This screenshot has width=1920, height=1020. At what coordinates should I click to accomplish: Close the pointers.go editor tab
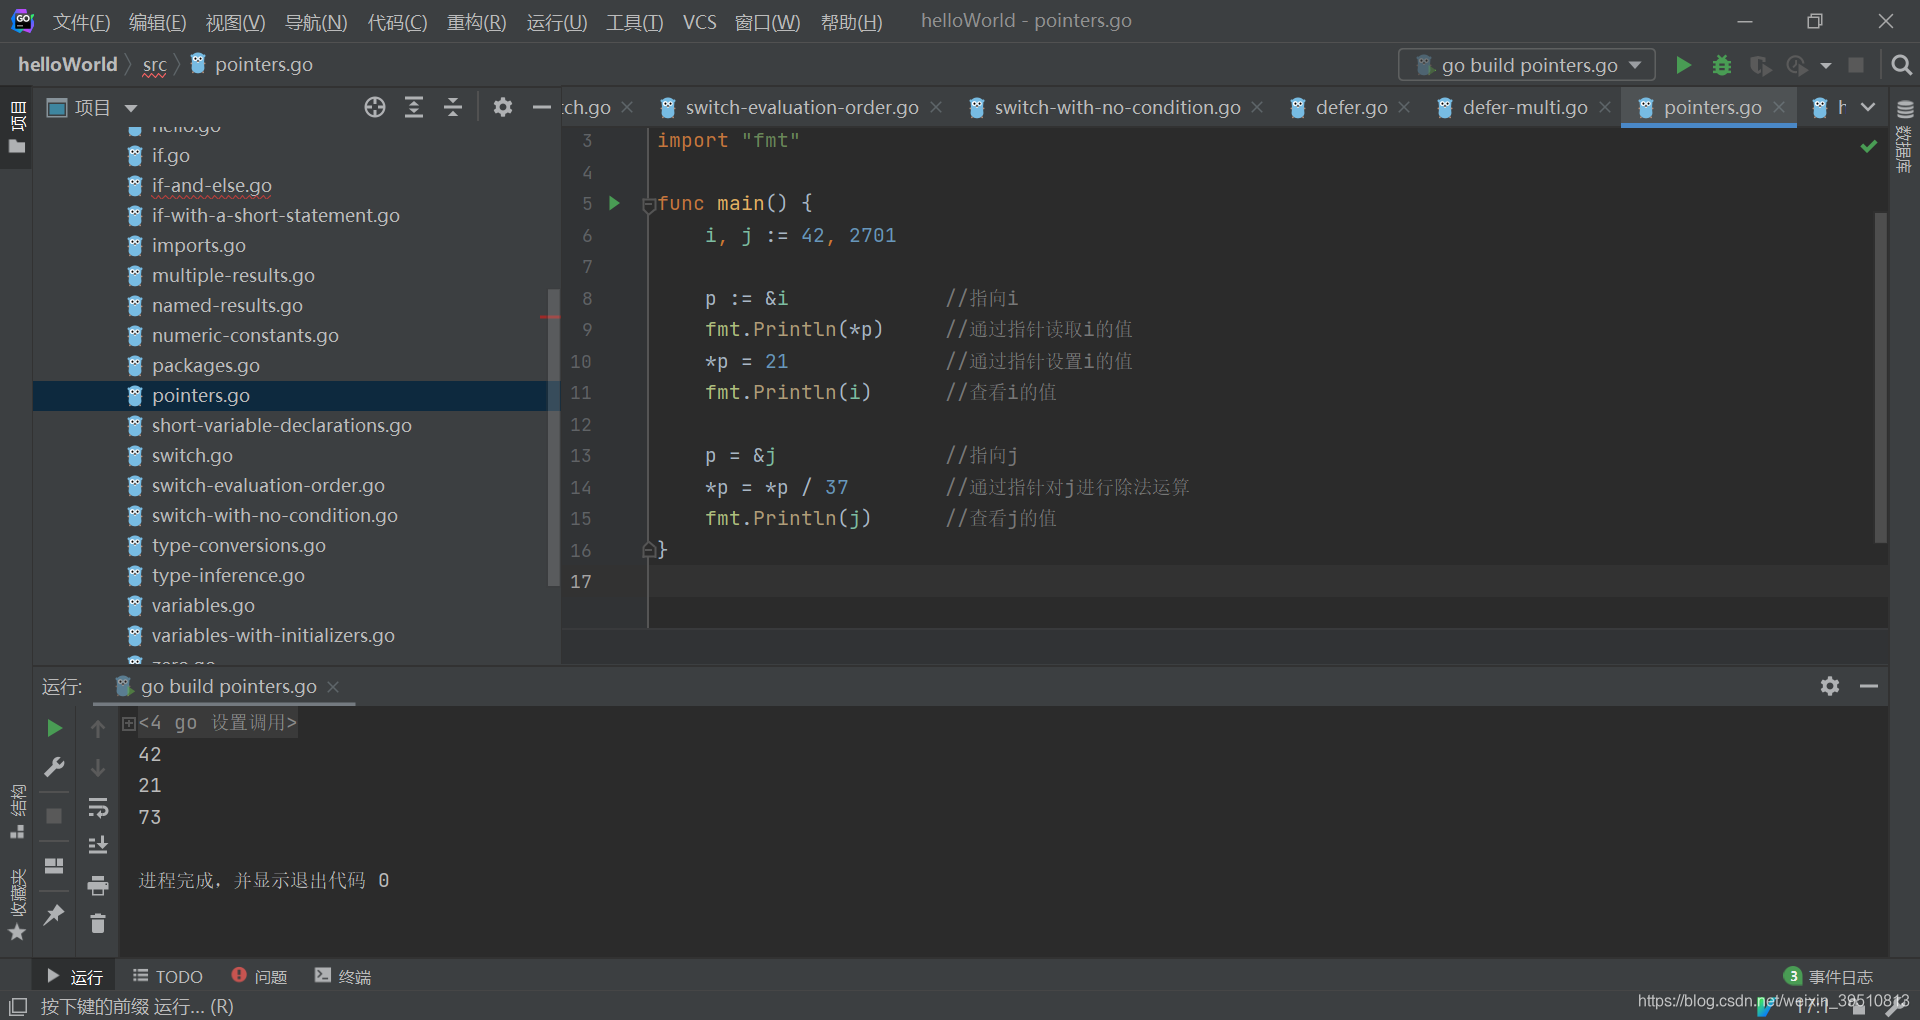pyautogui.click(x=1779, y=107)
